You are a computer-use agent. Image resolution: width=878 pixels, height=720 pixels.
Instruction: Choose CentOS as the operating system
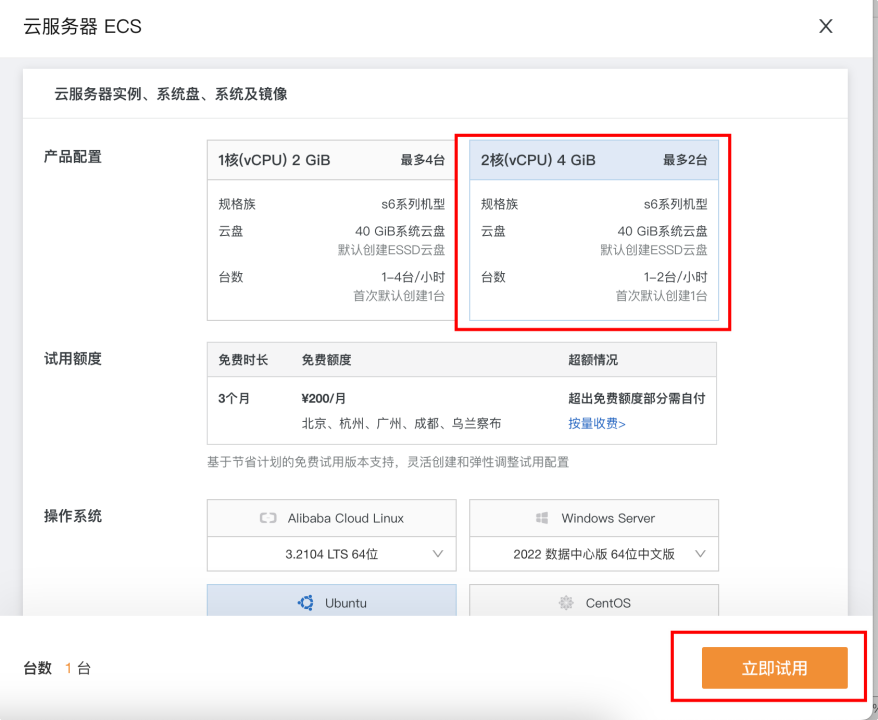pyautogui.click(x=594, y=602)
